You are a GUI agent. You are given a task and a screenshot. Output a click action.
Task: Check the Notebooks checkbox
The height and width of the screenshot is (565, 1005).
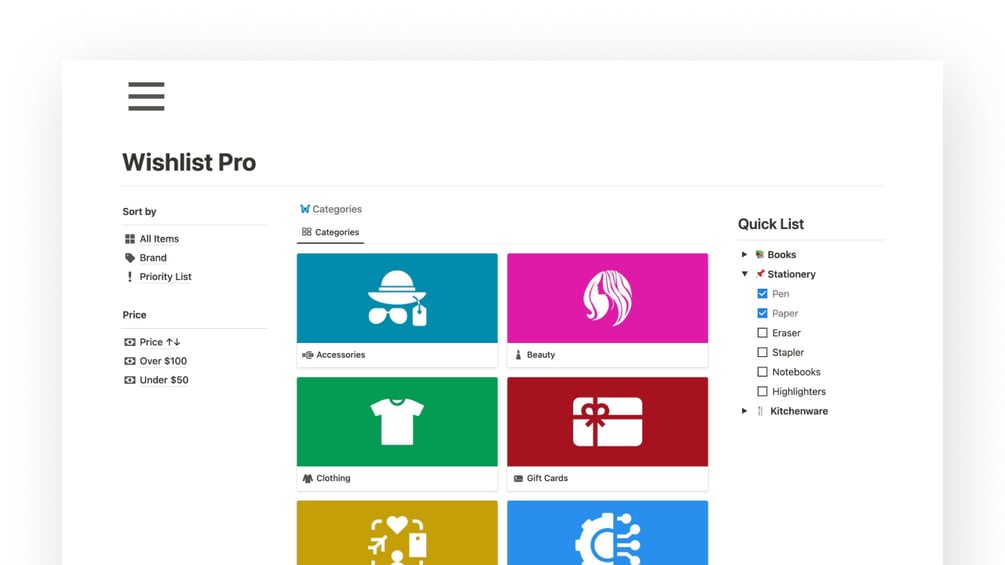tap(762, 372)
